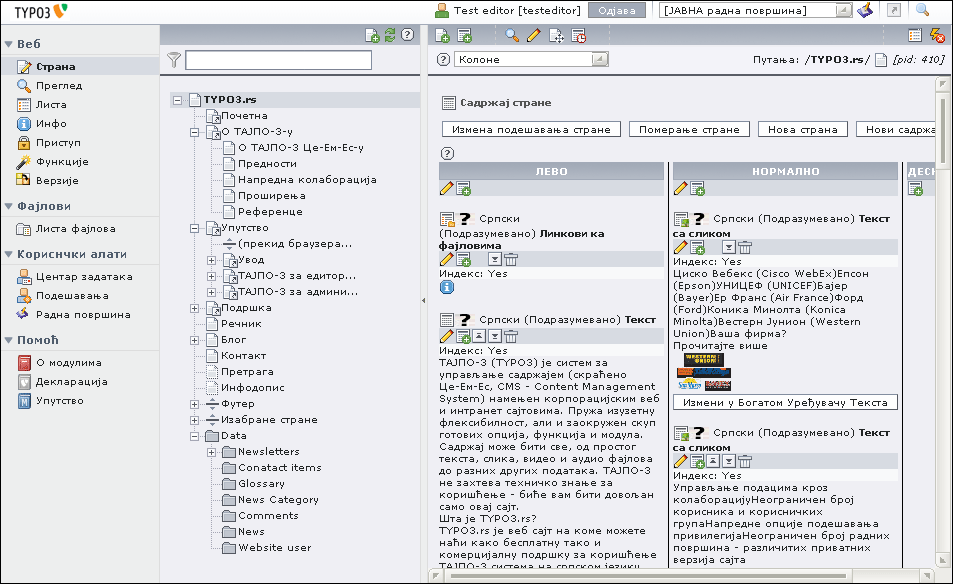Click the horizontal scrollbar of the content area
Image resolution: width=953 pixels, height=584 pixels.
649,575
